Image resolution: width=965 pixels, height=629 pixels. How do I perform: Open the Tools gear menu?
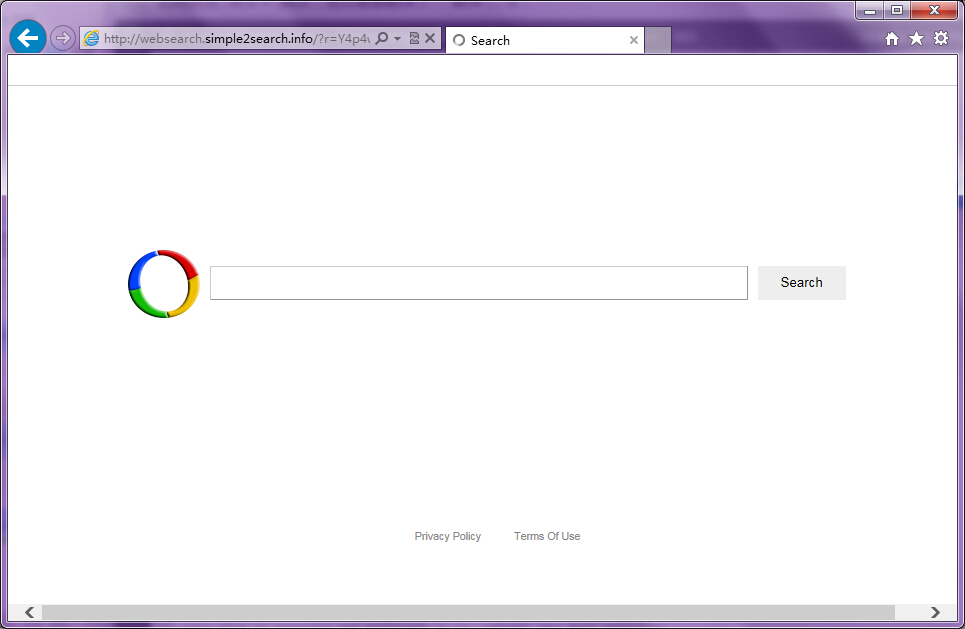[941, 39]
